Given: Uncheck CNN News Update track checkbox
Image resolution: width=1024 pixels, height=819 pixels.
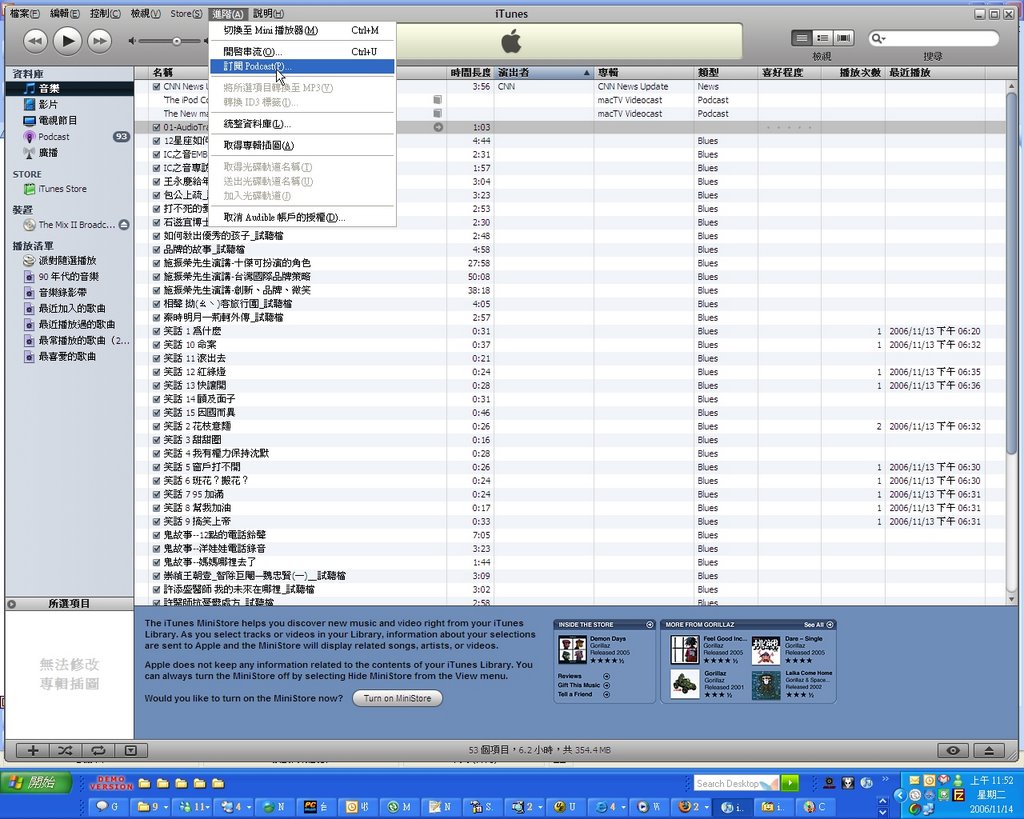Looking at the screenshot, I should (x=157, y=86).
